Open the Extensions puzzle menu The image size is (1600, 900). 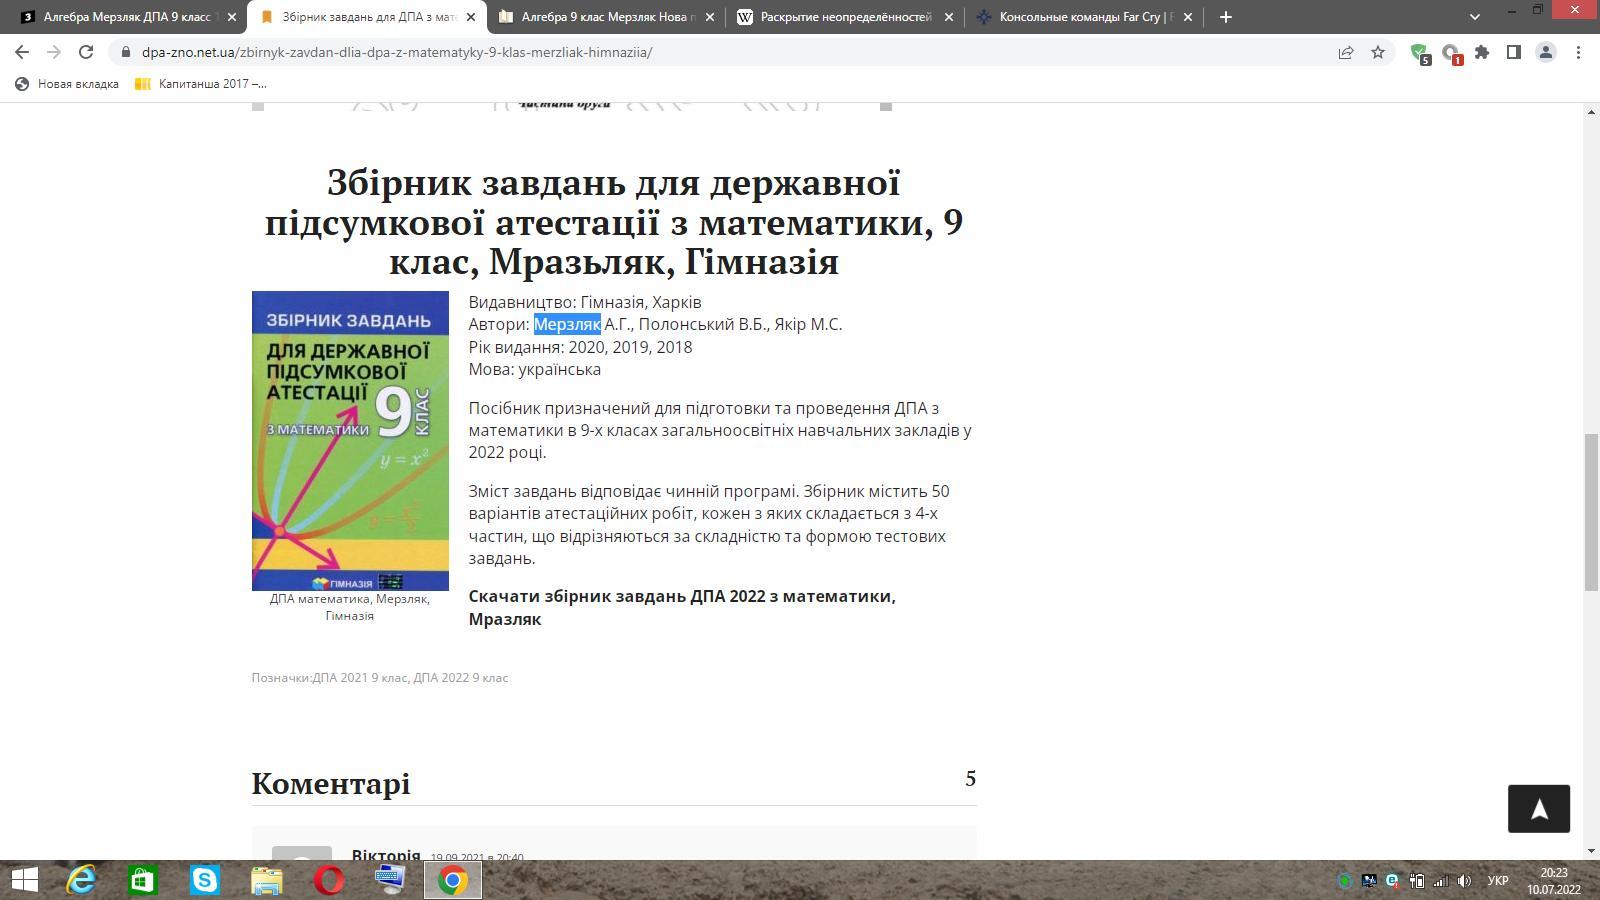click(1482, 52)
